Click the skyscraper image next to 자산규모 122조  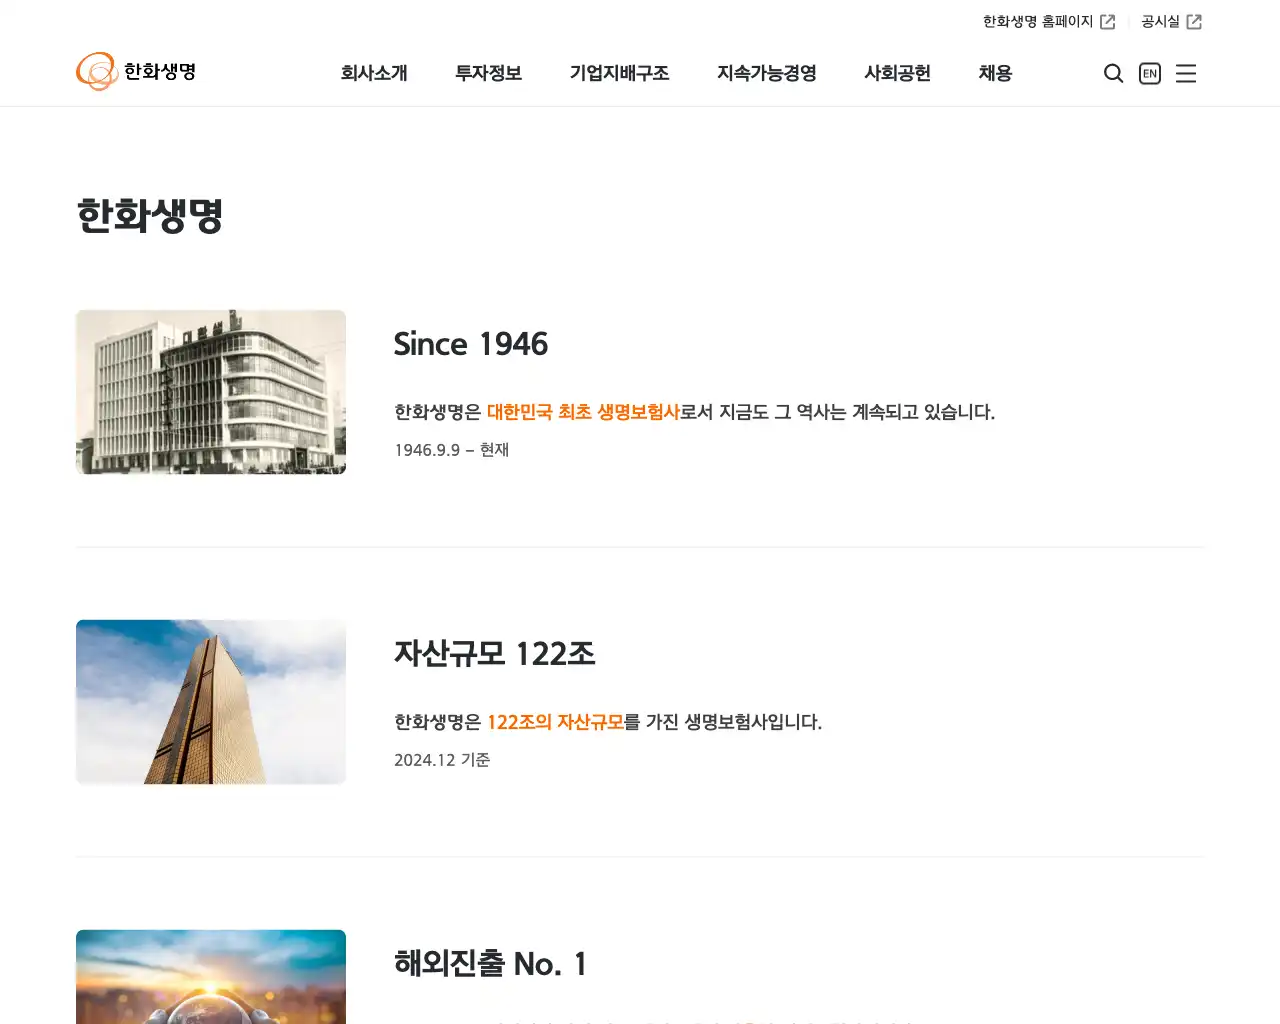click(210, 701)
